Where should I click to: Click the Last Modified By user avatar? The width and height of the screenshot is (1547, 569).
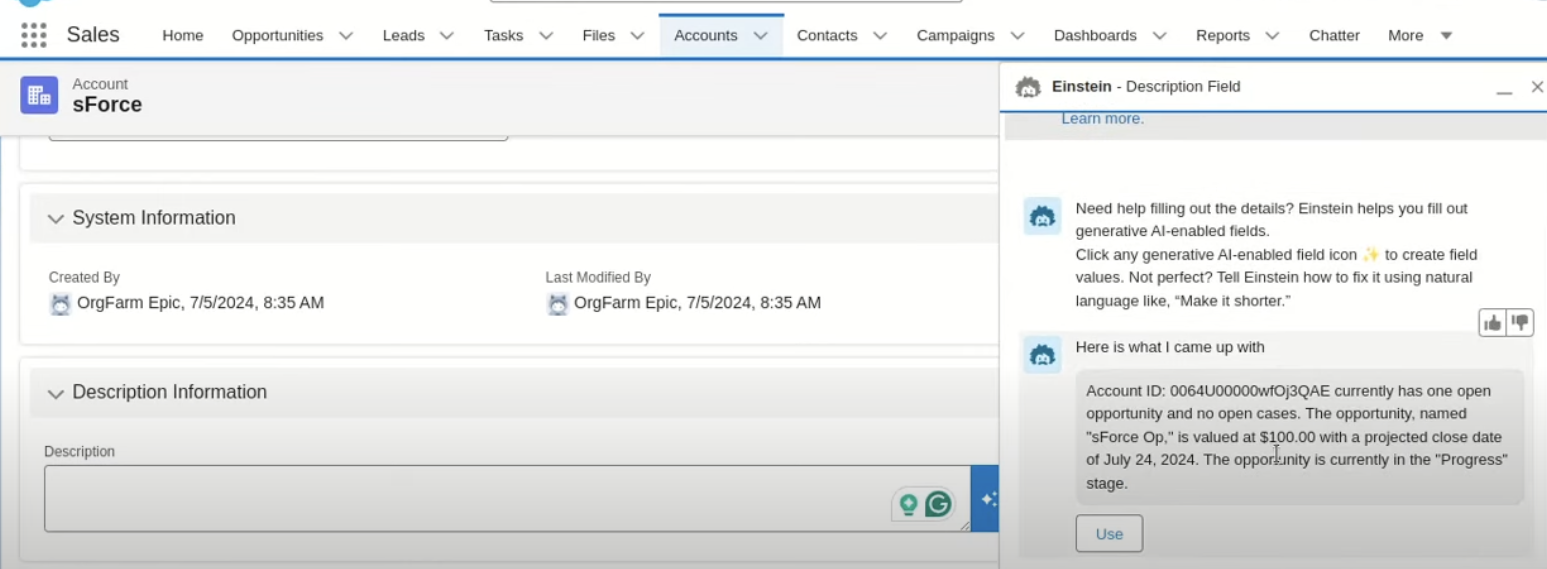557,304
